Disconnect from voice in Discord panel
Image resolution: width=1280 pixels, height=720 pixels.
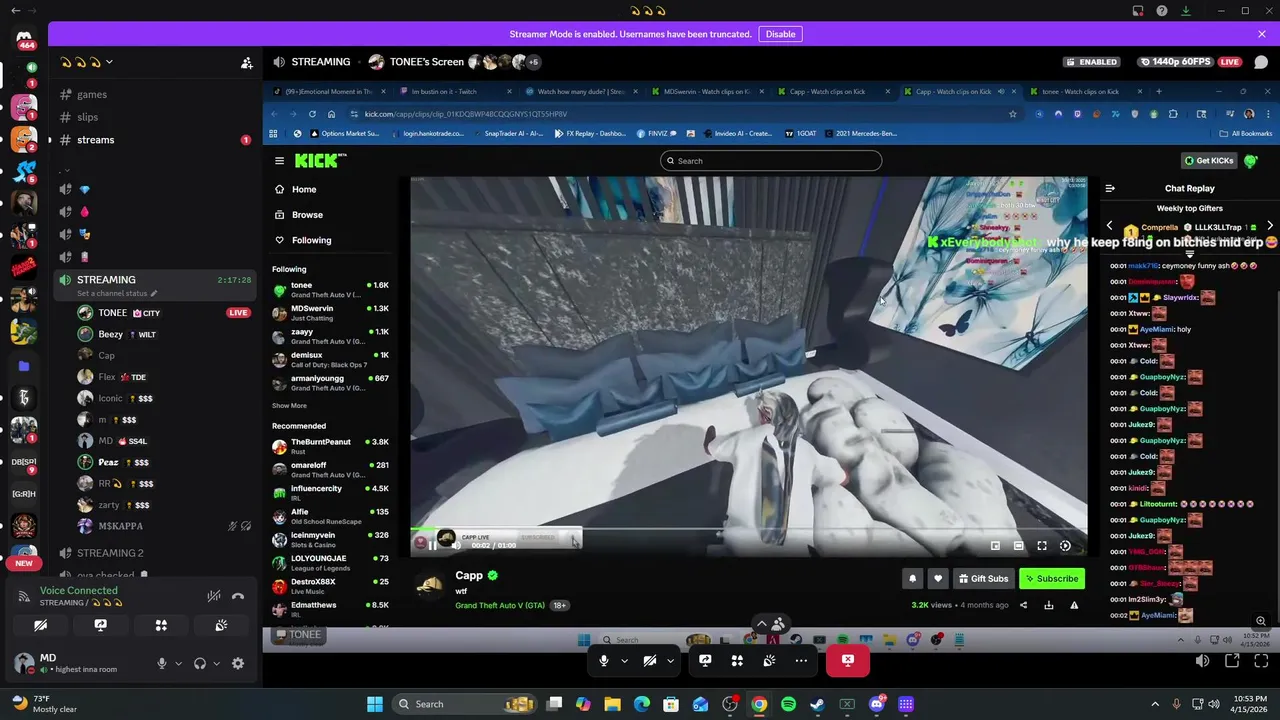pos(238,596)
